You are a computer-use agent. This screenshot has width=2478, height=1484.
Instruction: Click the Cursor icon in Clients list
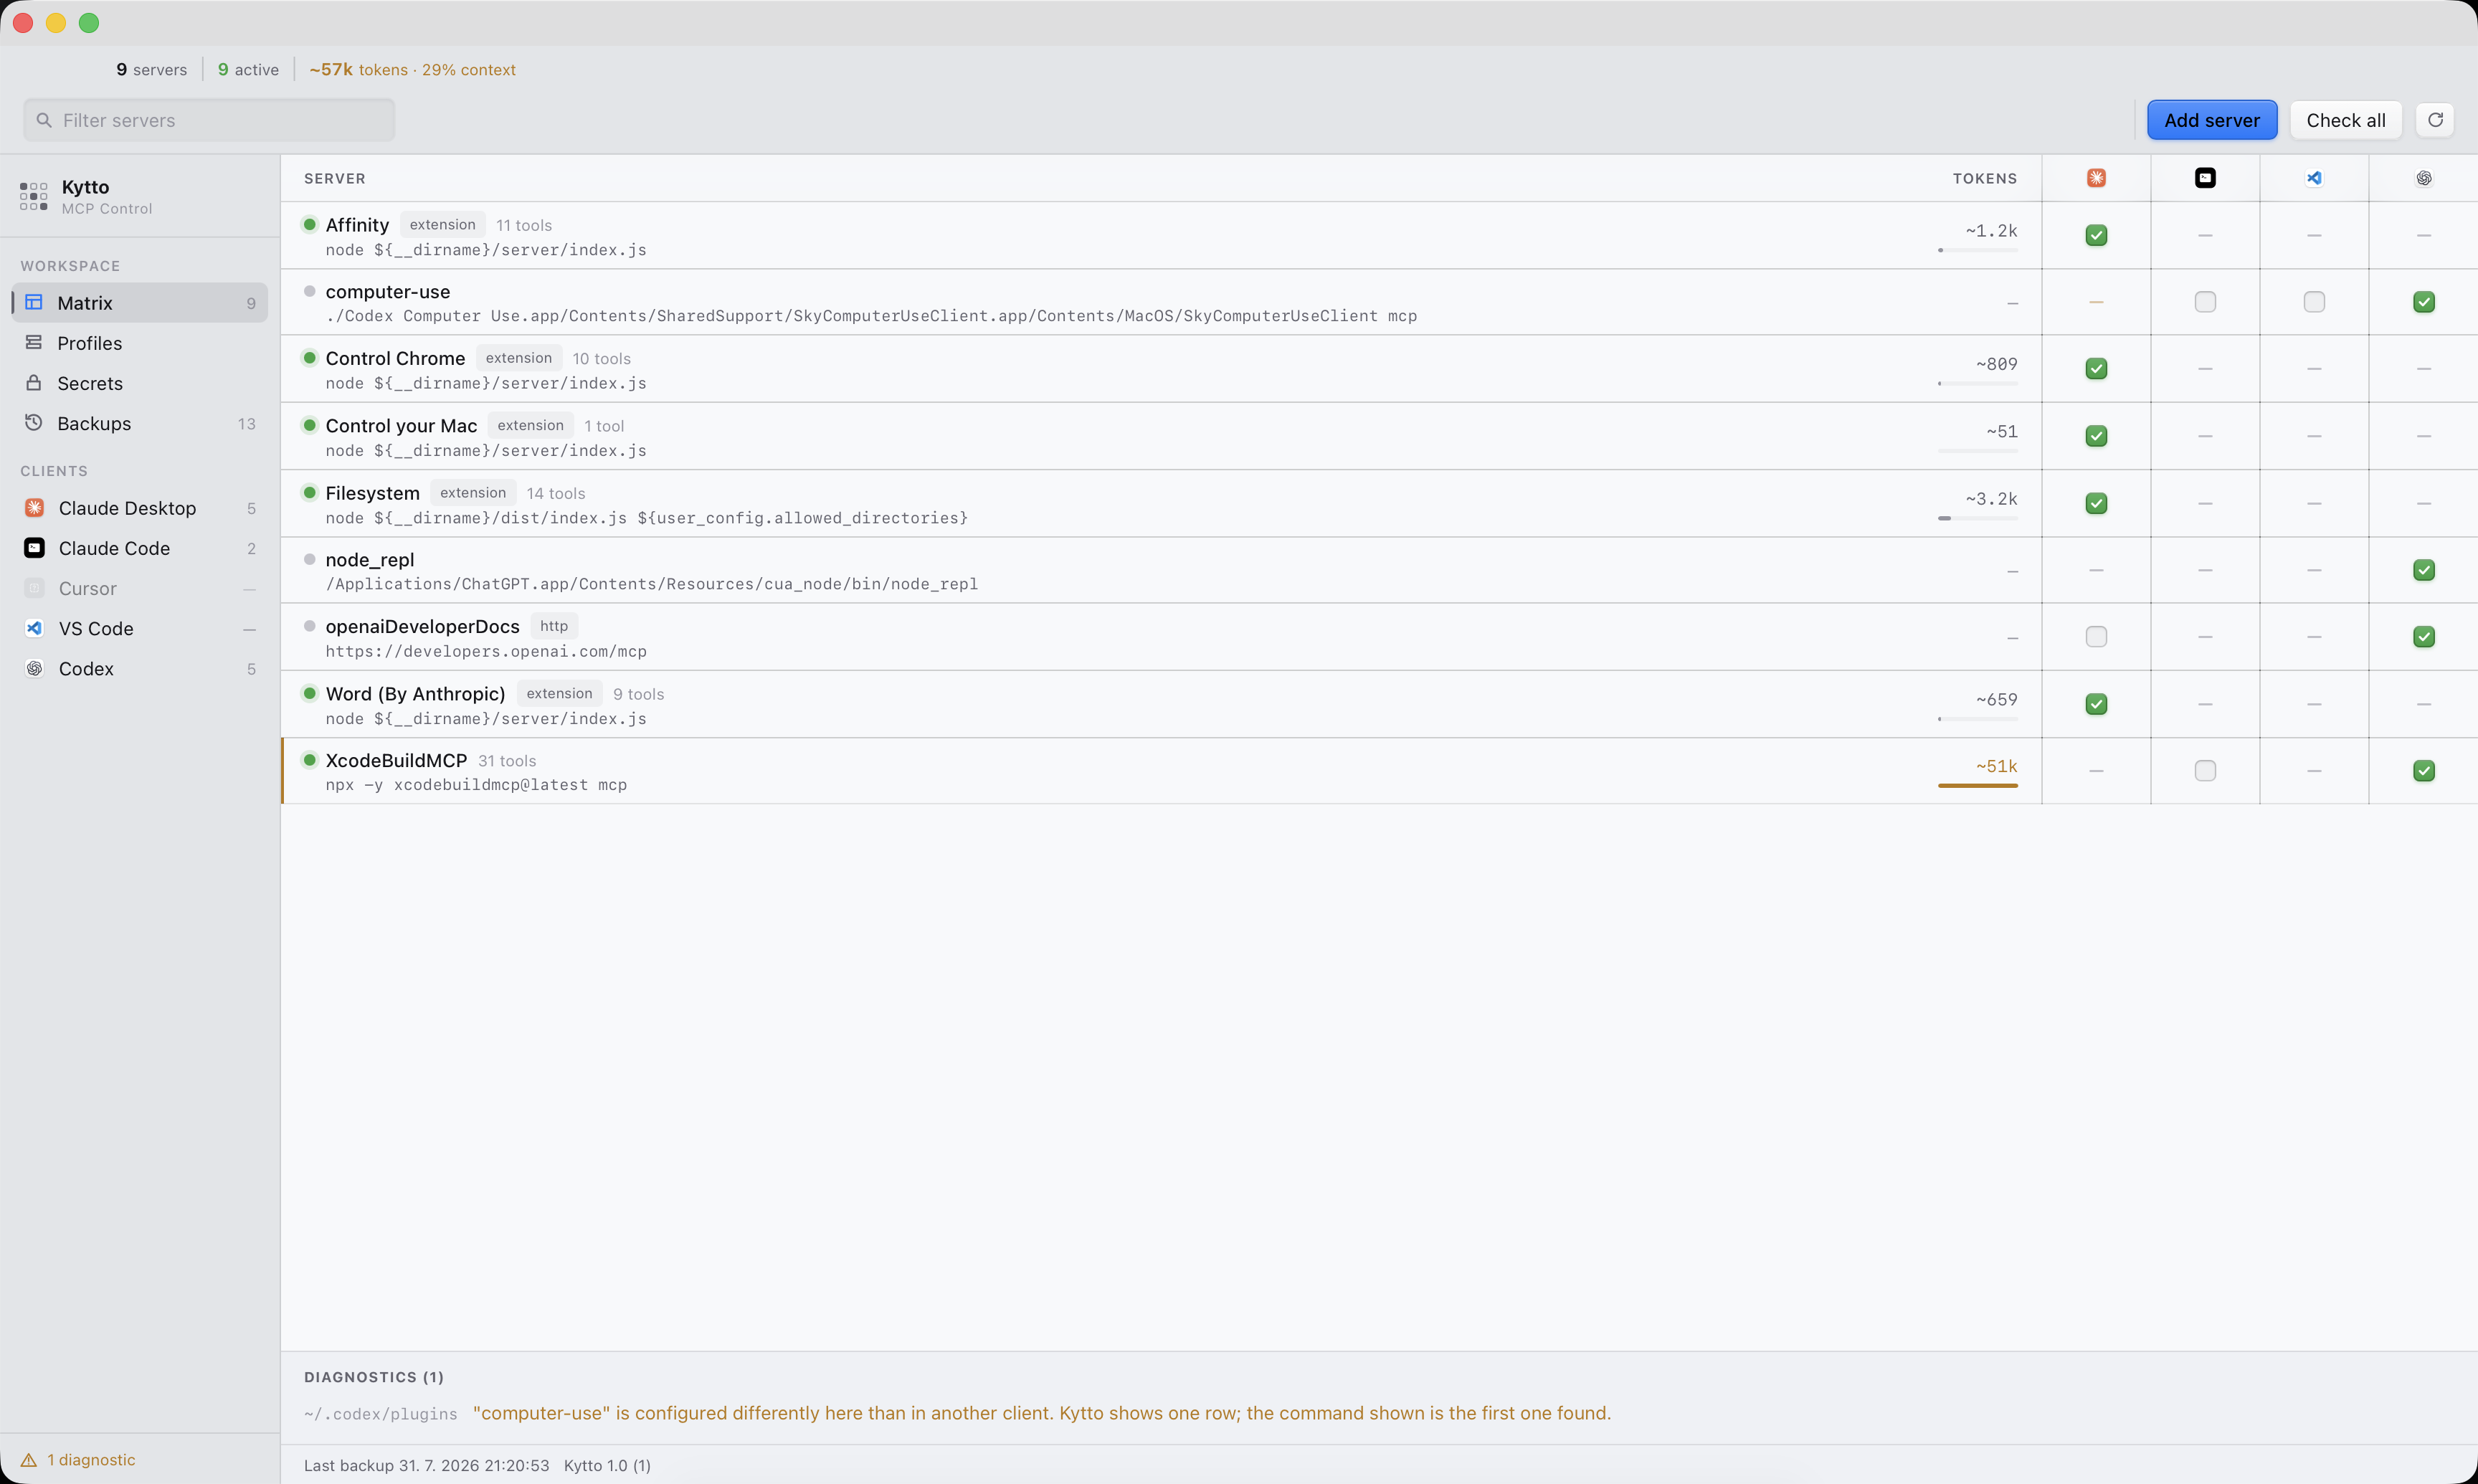35,588
